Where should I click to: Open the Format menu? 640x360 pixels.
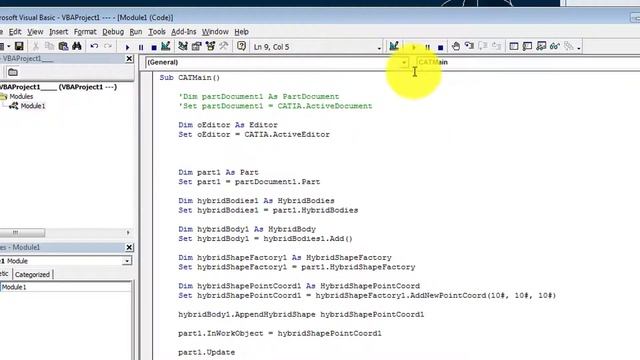[85, 32]
